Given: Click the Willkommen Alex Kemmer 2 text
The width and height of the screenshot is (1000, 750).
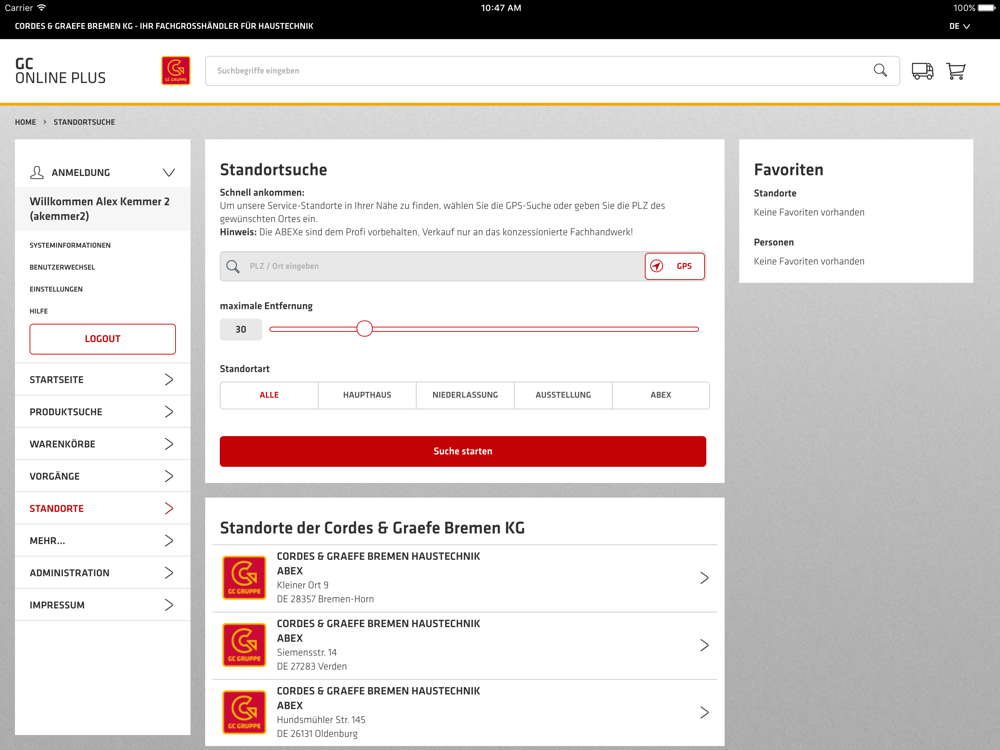Looking at the screenshot, I should [x=99, y=209].
